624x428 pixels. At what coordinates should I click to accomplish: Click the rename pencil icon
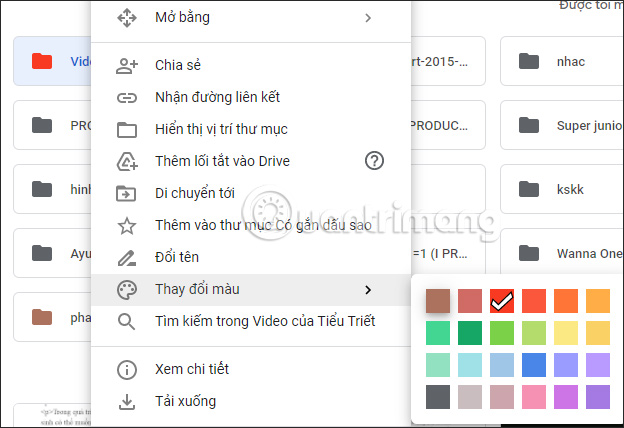point(127,258)
